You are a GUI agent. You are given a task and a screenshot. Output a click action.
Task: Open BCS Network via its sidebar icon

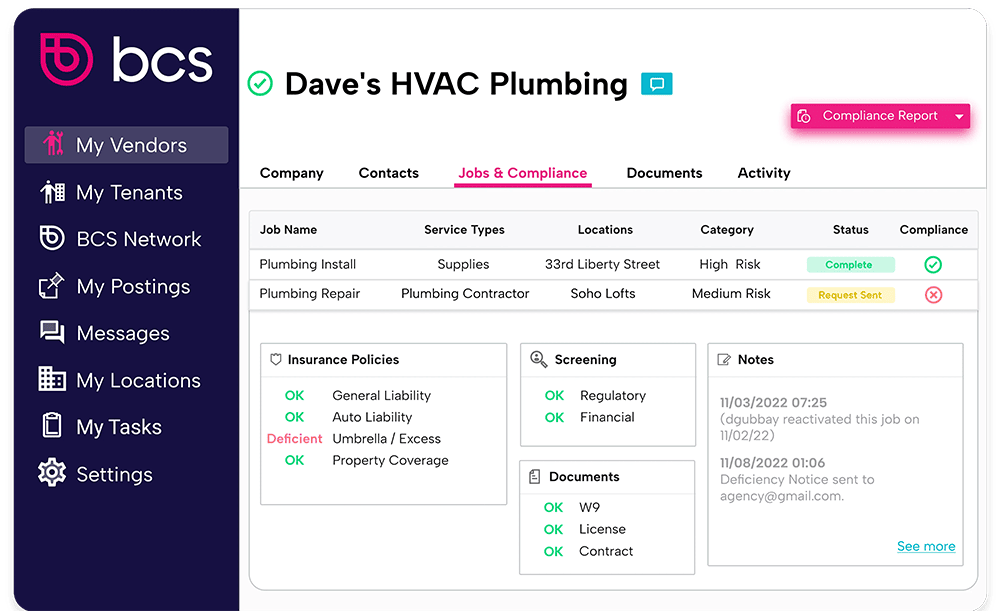[x=52, y=239]
